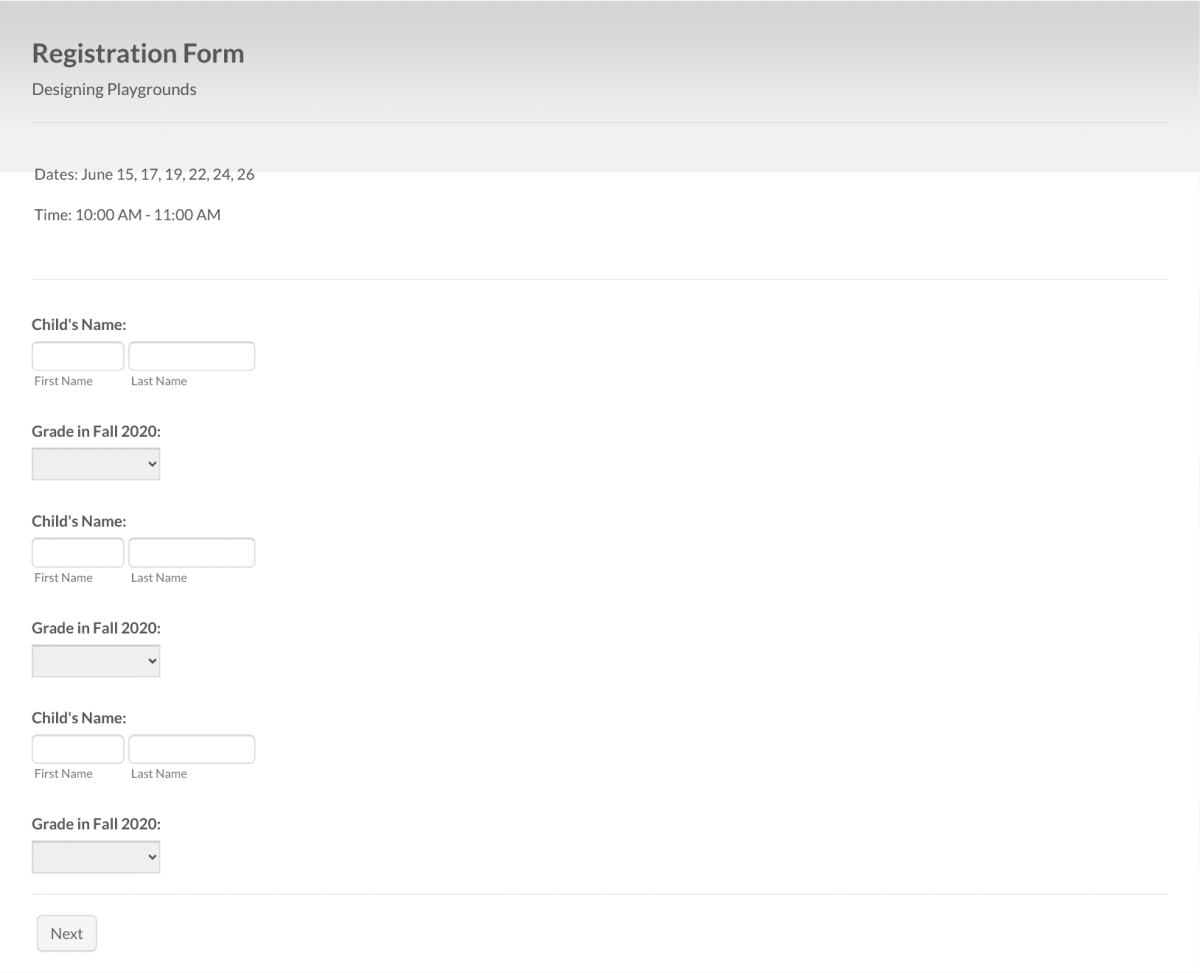Click the first Child's Name label
1200x973 pixels.
coord(79,324)
